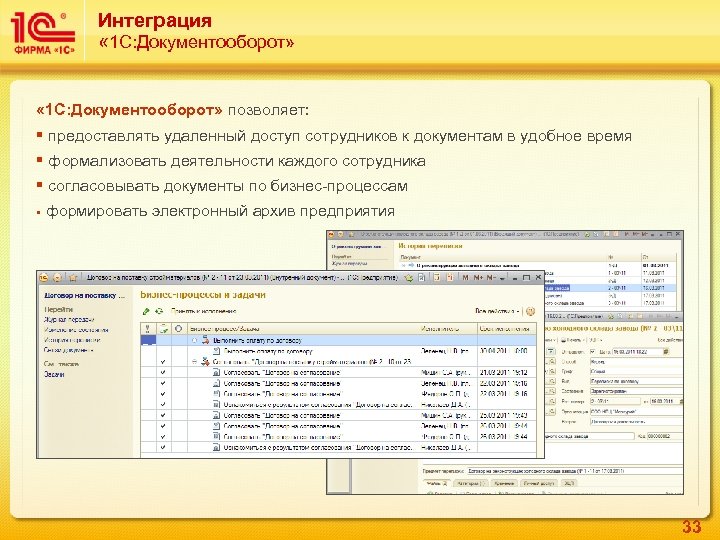Viewport: 720px width, 540px height.
Task: Select the last Ознакомиться с результатом согласования row
Action: 338,447
